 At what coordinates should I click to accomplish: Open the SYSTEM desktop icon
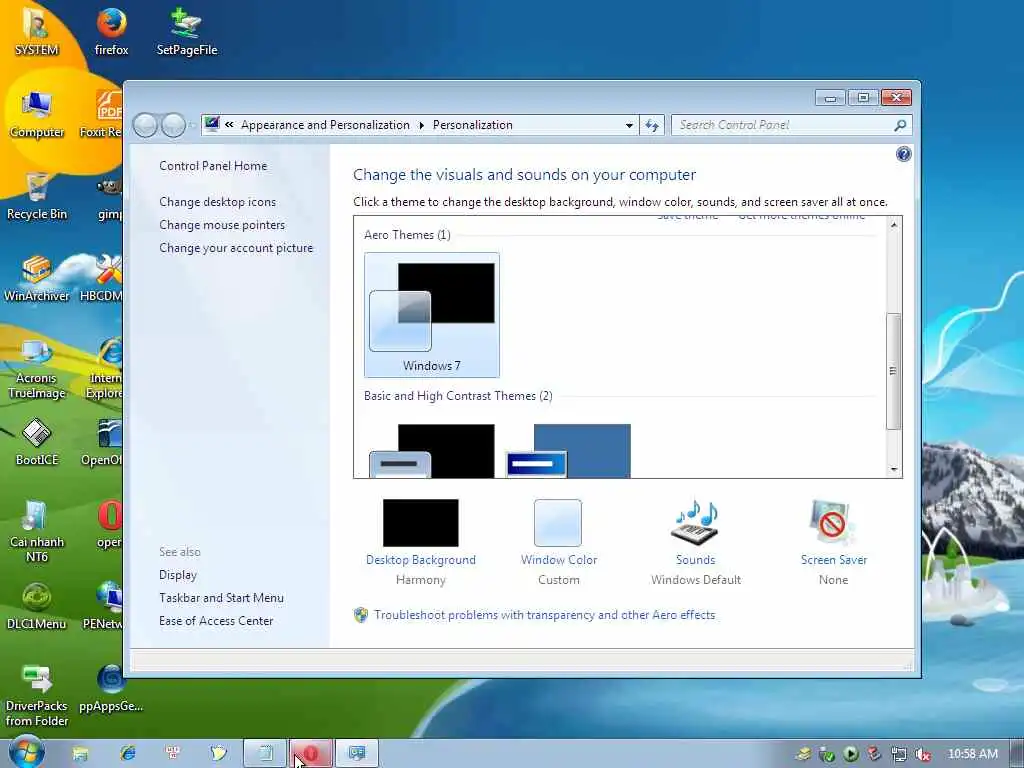pos(36,31)
